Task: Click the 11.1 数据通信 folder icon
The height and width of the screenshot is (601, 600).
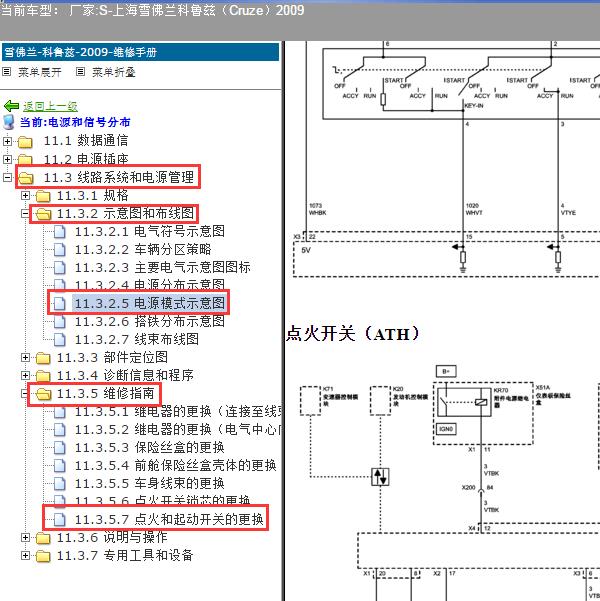Action: click(x=25, y=141)
